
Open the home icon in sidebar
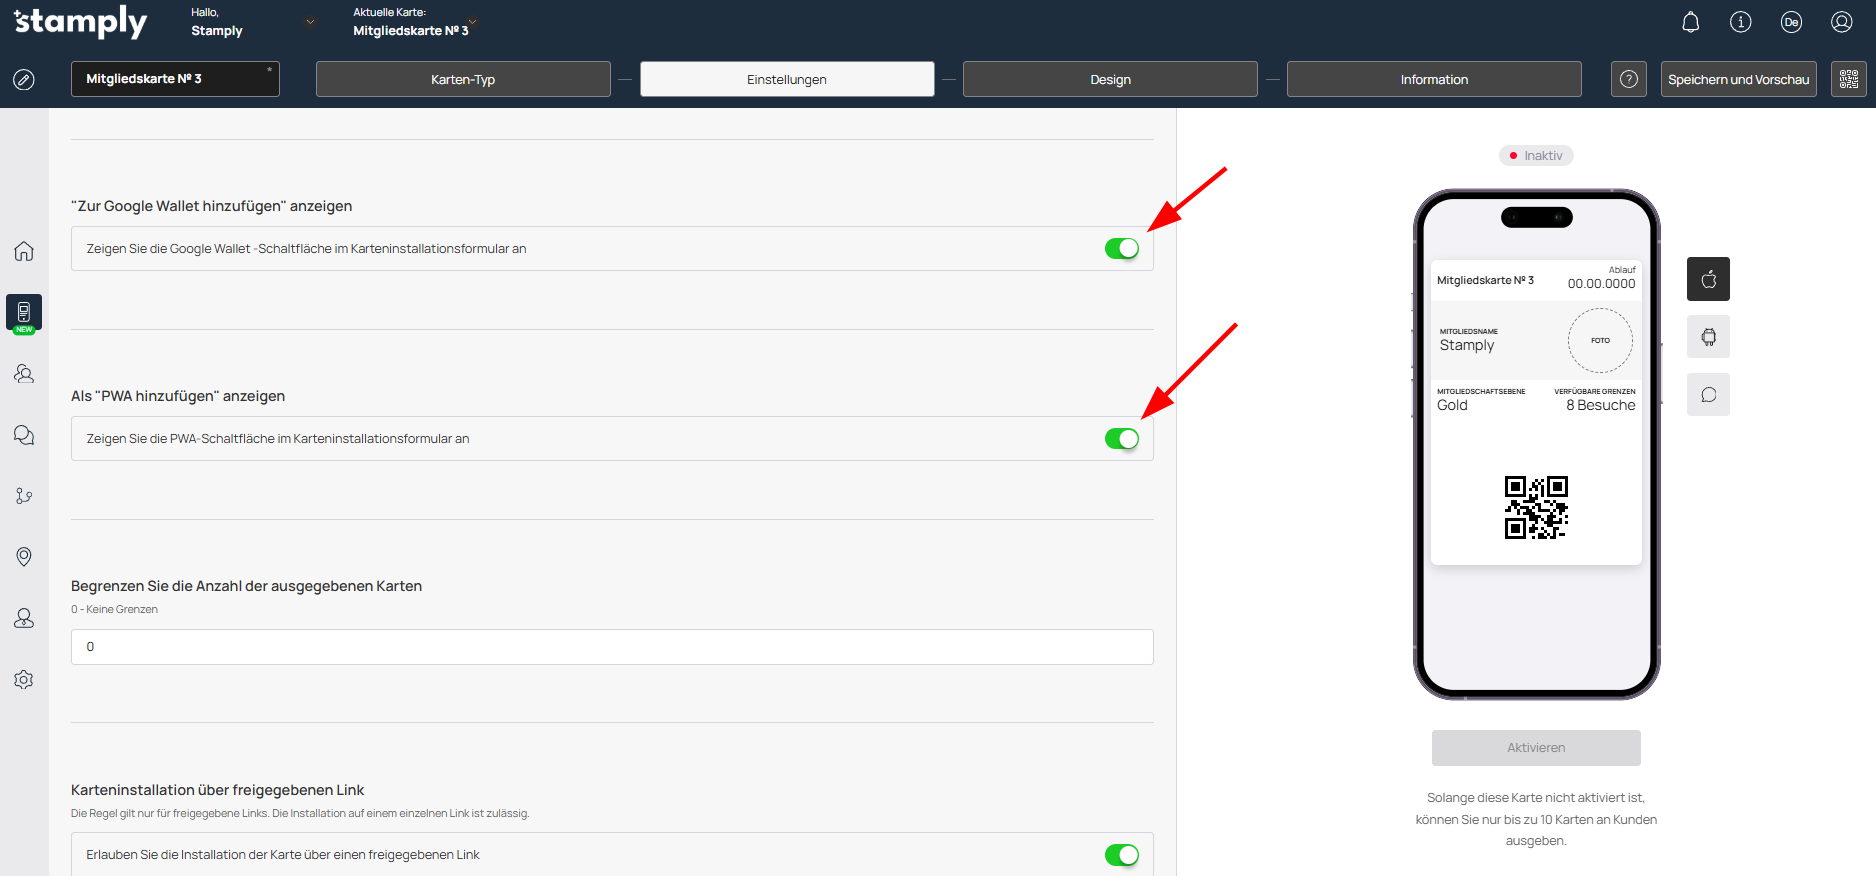click(24, 251)
